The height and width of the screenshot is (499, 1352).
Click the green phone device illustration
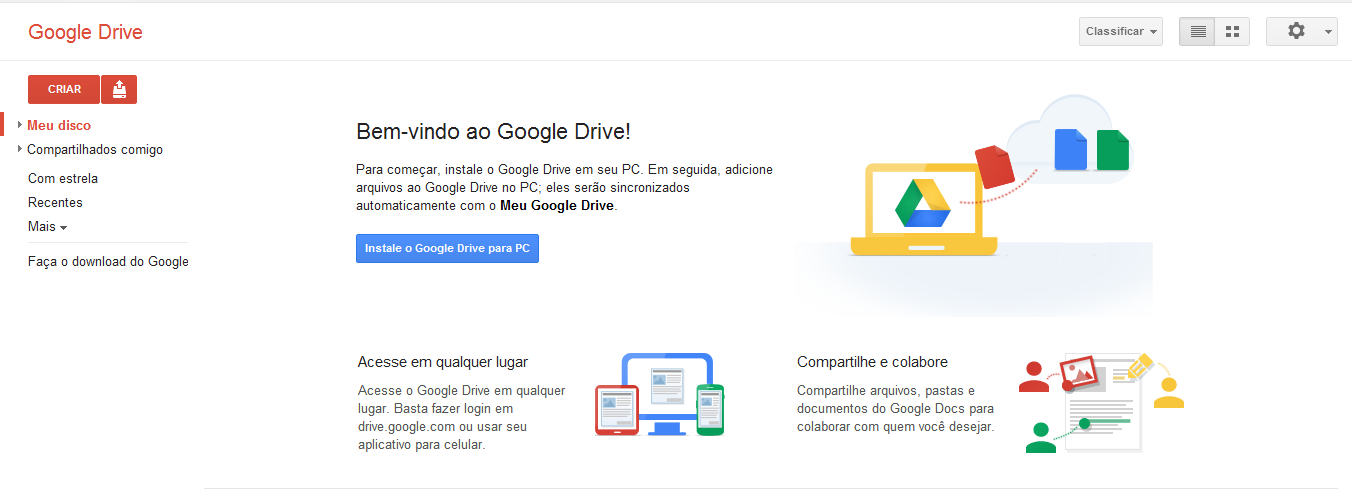pos(710,410)
